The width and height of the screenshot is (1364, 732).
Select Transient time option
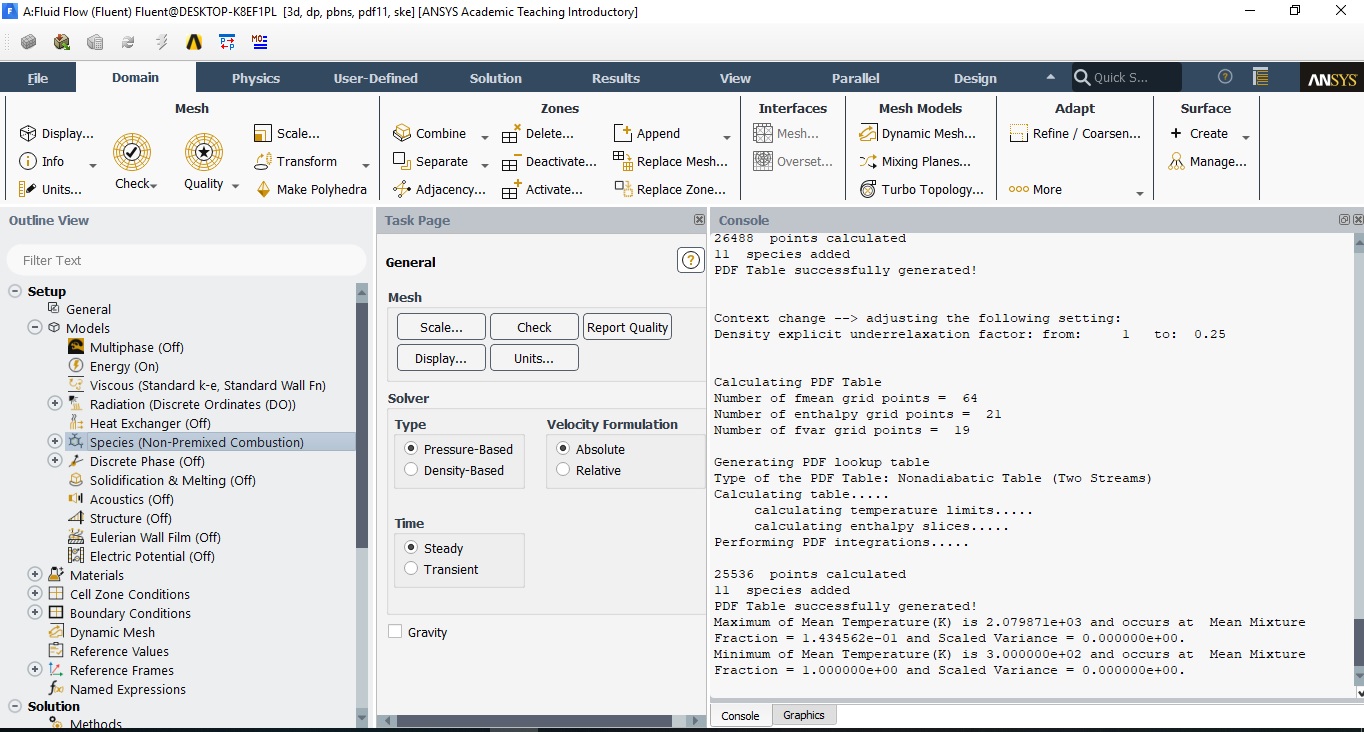click(411, 568)
